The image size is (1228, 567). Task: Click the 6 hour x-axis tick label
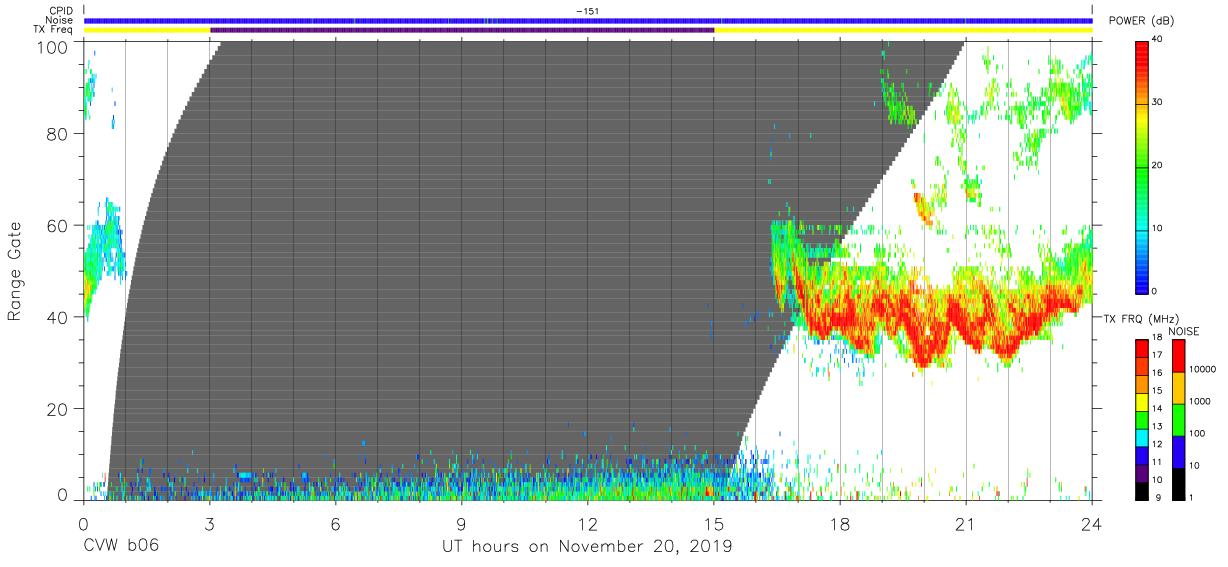pos(335,524)
